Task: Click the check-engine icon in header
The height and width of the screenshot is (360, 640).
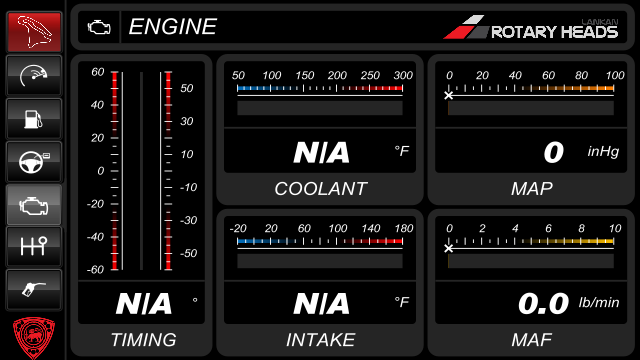Action: point(99,27)
